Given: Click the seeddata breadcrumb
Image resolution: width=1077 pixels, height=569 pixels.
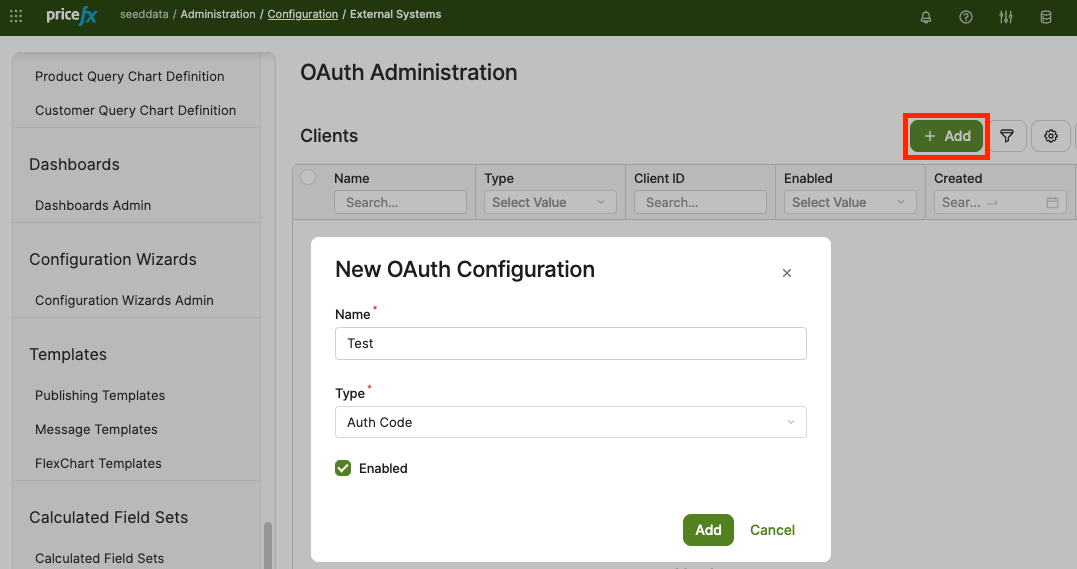Looking at the screenshot, I should pos(144,14).
